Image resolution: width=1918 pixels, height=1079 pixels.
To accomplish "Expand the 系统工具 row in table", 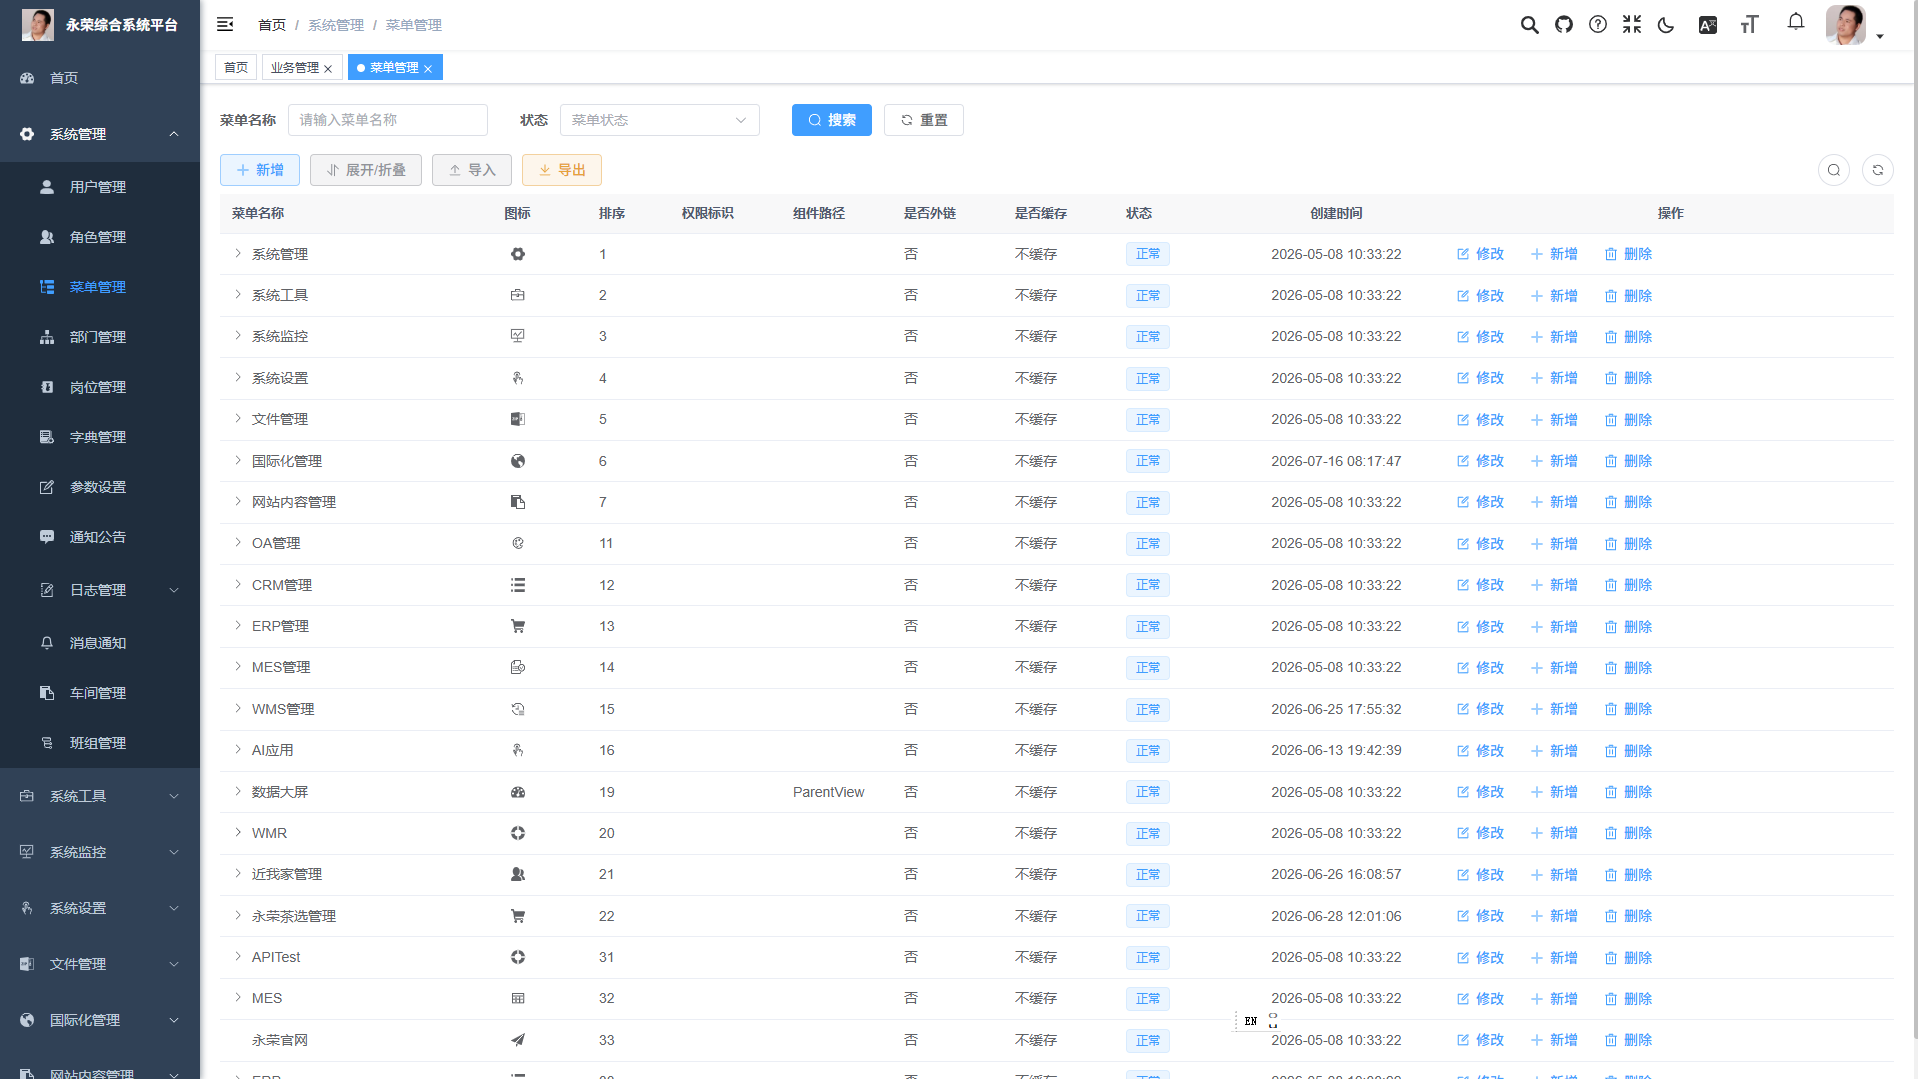I will [238, 295].
